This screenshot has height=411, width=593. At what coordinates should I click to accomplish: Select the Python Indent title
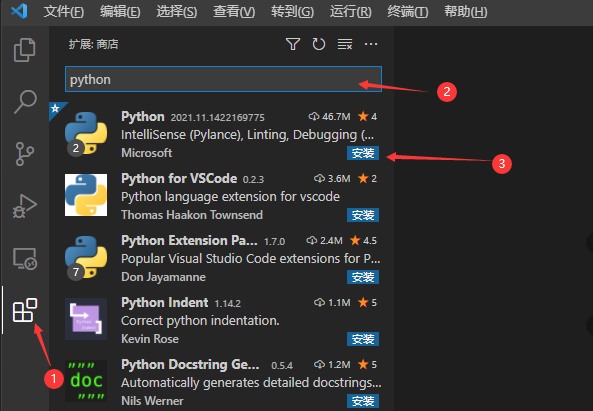tap(165, 302)
